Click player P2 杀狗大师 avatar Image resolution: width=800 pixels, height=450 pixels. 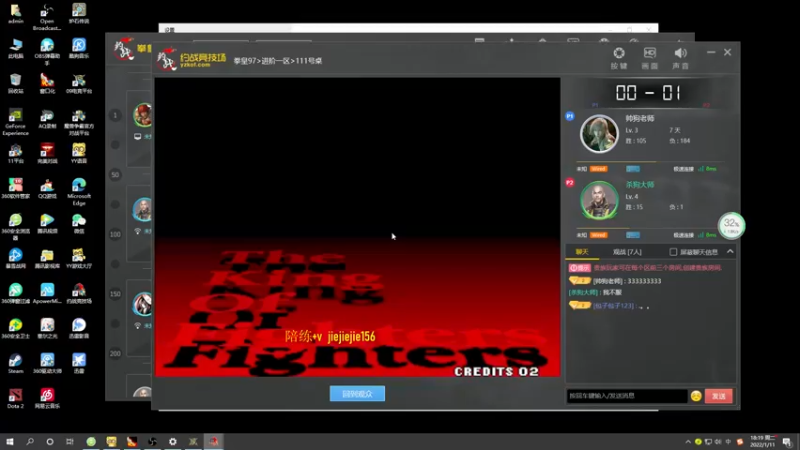click(x=599, y=200)
